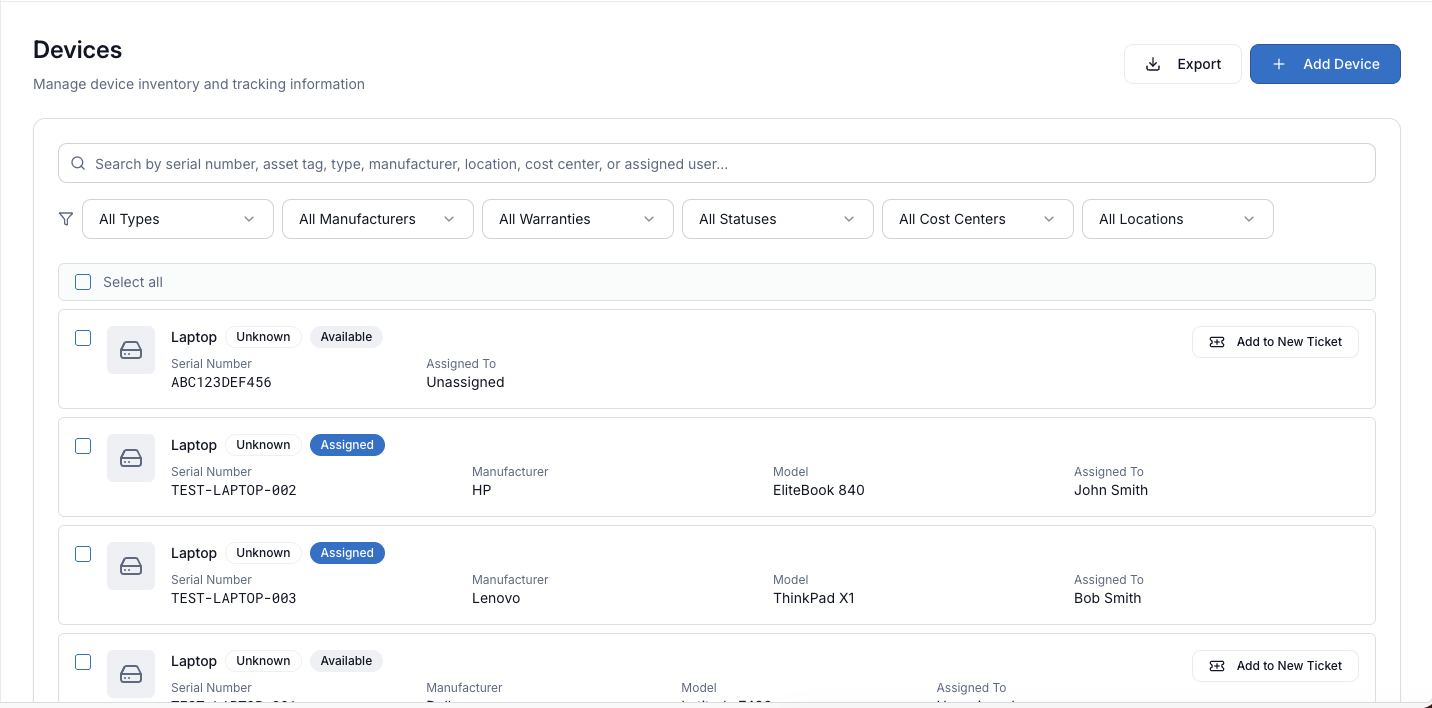
Task: Open the All Cost Centers dropdown
Action: (977, 219)
